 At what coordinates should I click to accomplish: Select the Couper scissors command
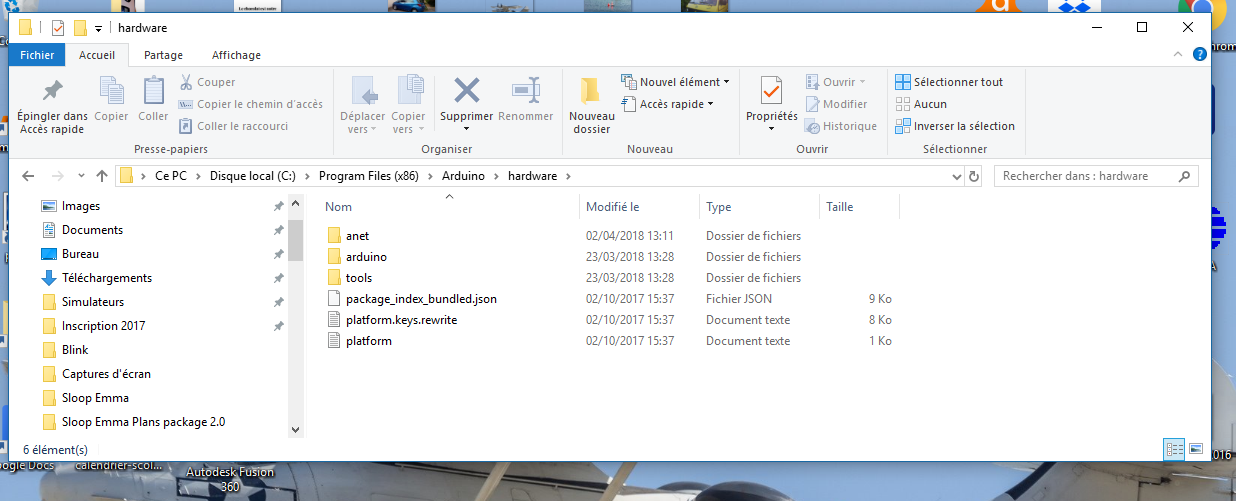coord(208,82)
